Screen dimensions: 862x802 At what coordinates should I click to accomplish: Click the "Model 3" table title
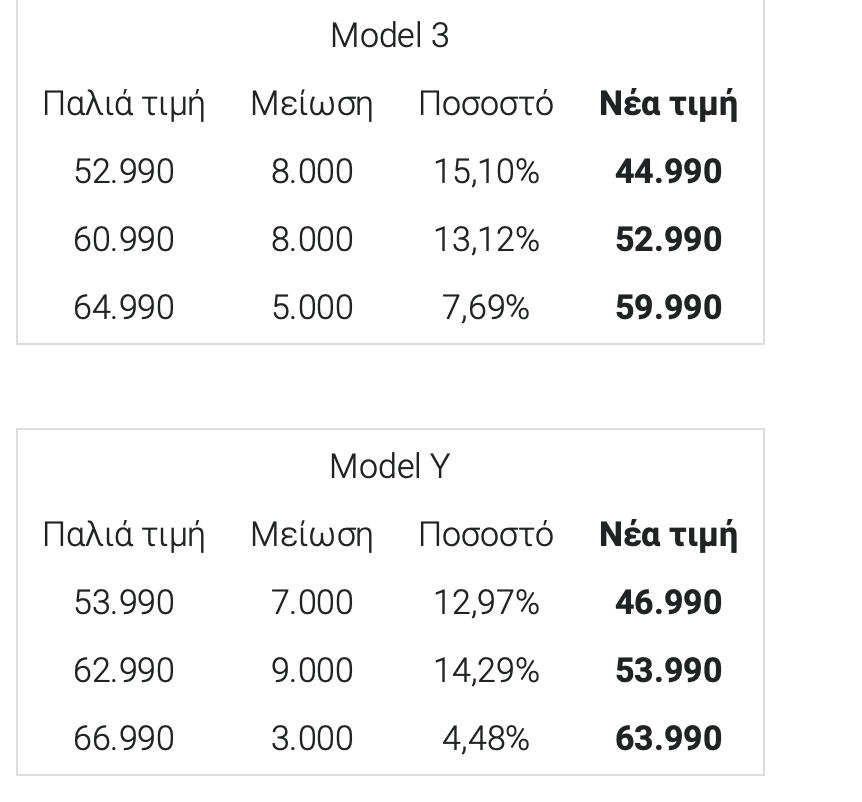tap(389, 36)
